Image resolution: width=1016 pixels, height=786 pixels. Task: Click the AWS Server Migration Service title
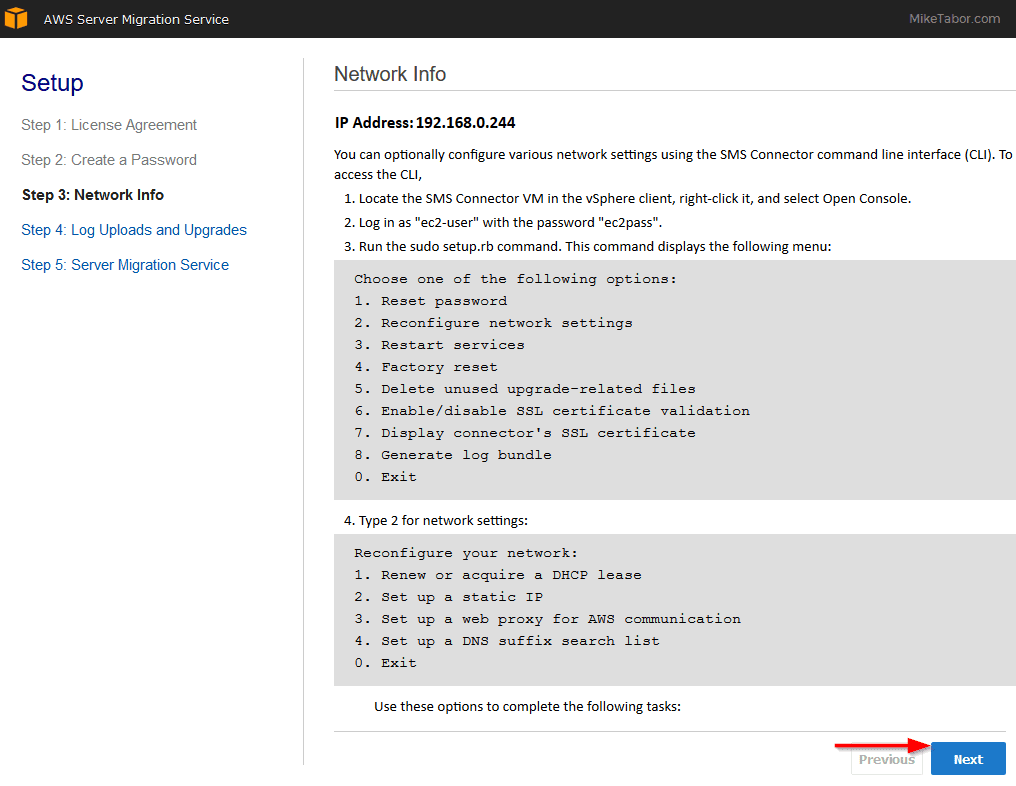coord(136,19)
